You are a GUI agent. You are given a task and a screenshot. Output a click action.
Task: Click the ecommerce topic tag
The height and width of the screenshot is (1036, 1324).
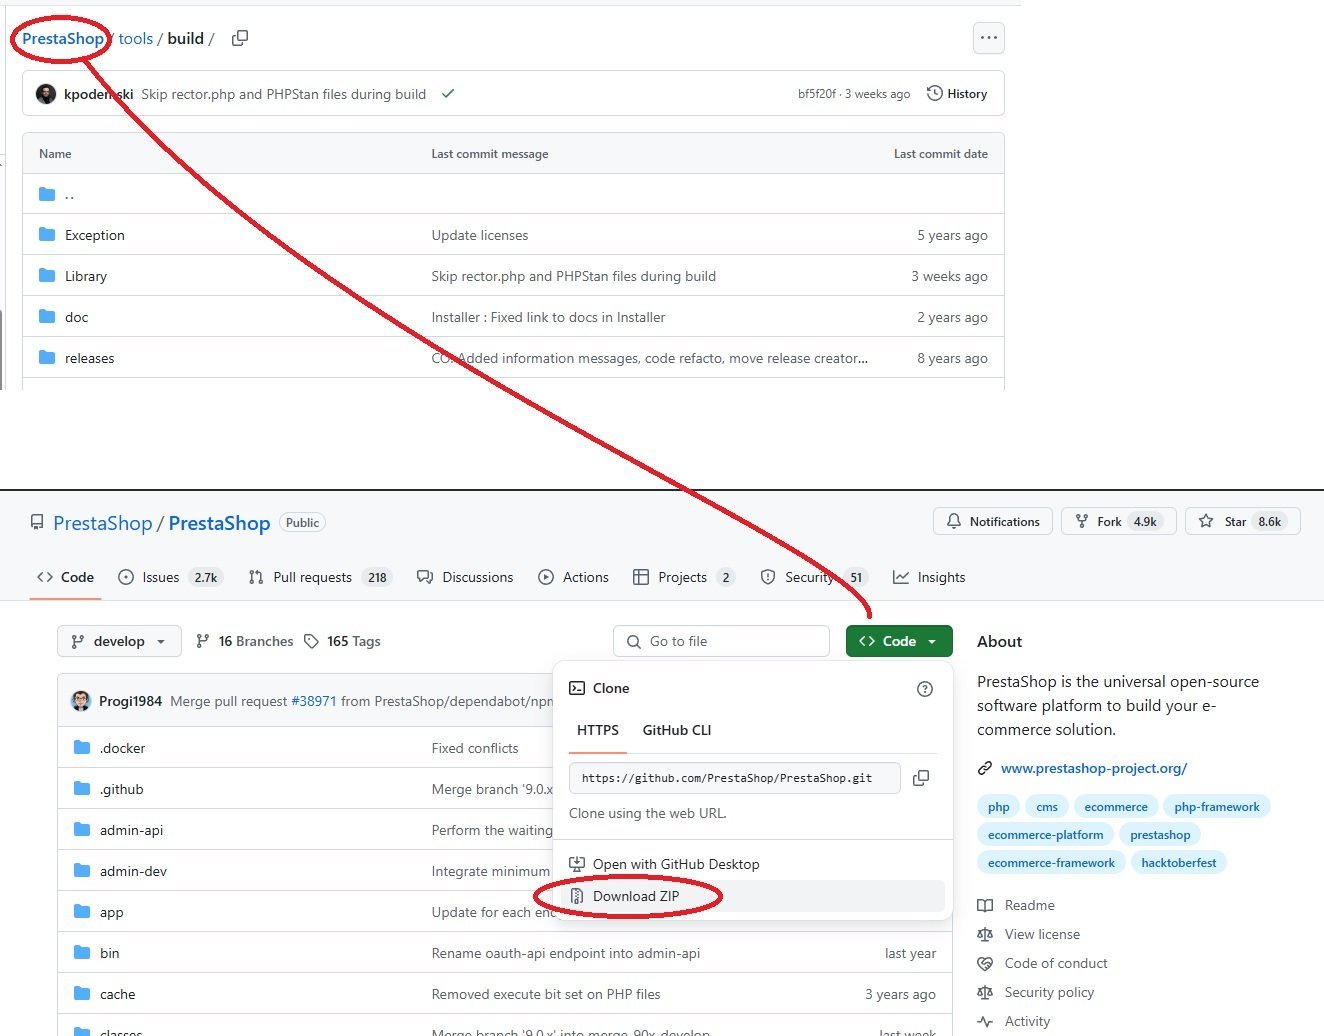point(1116,807)
